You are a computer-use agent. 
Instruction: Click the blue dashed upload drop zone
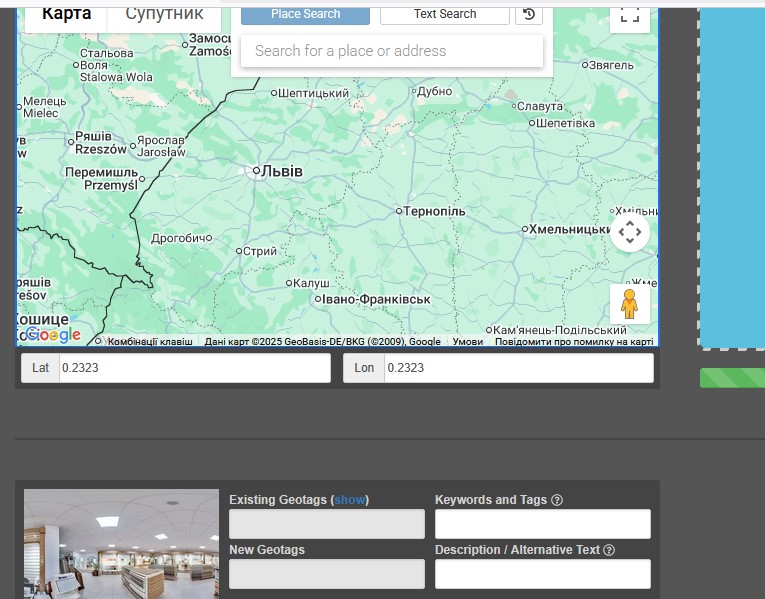point(732,177)
